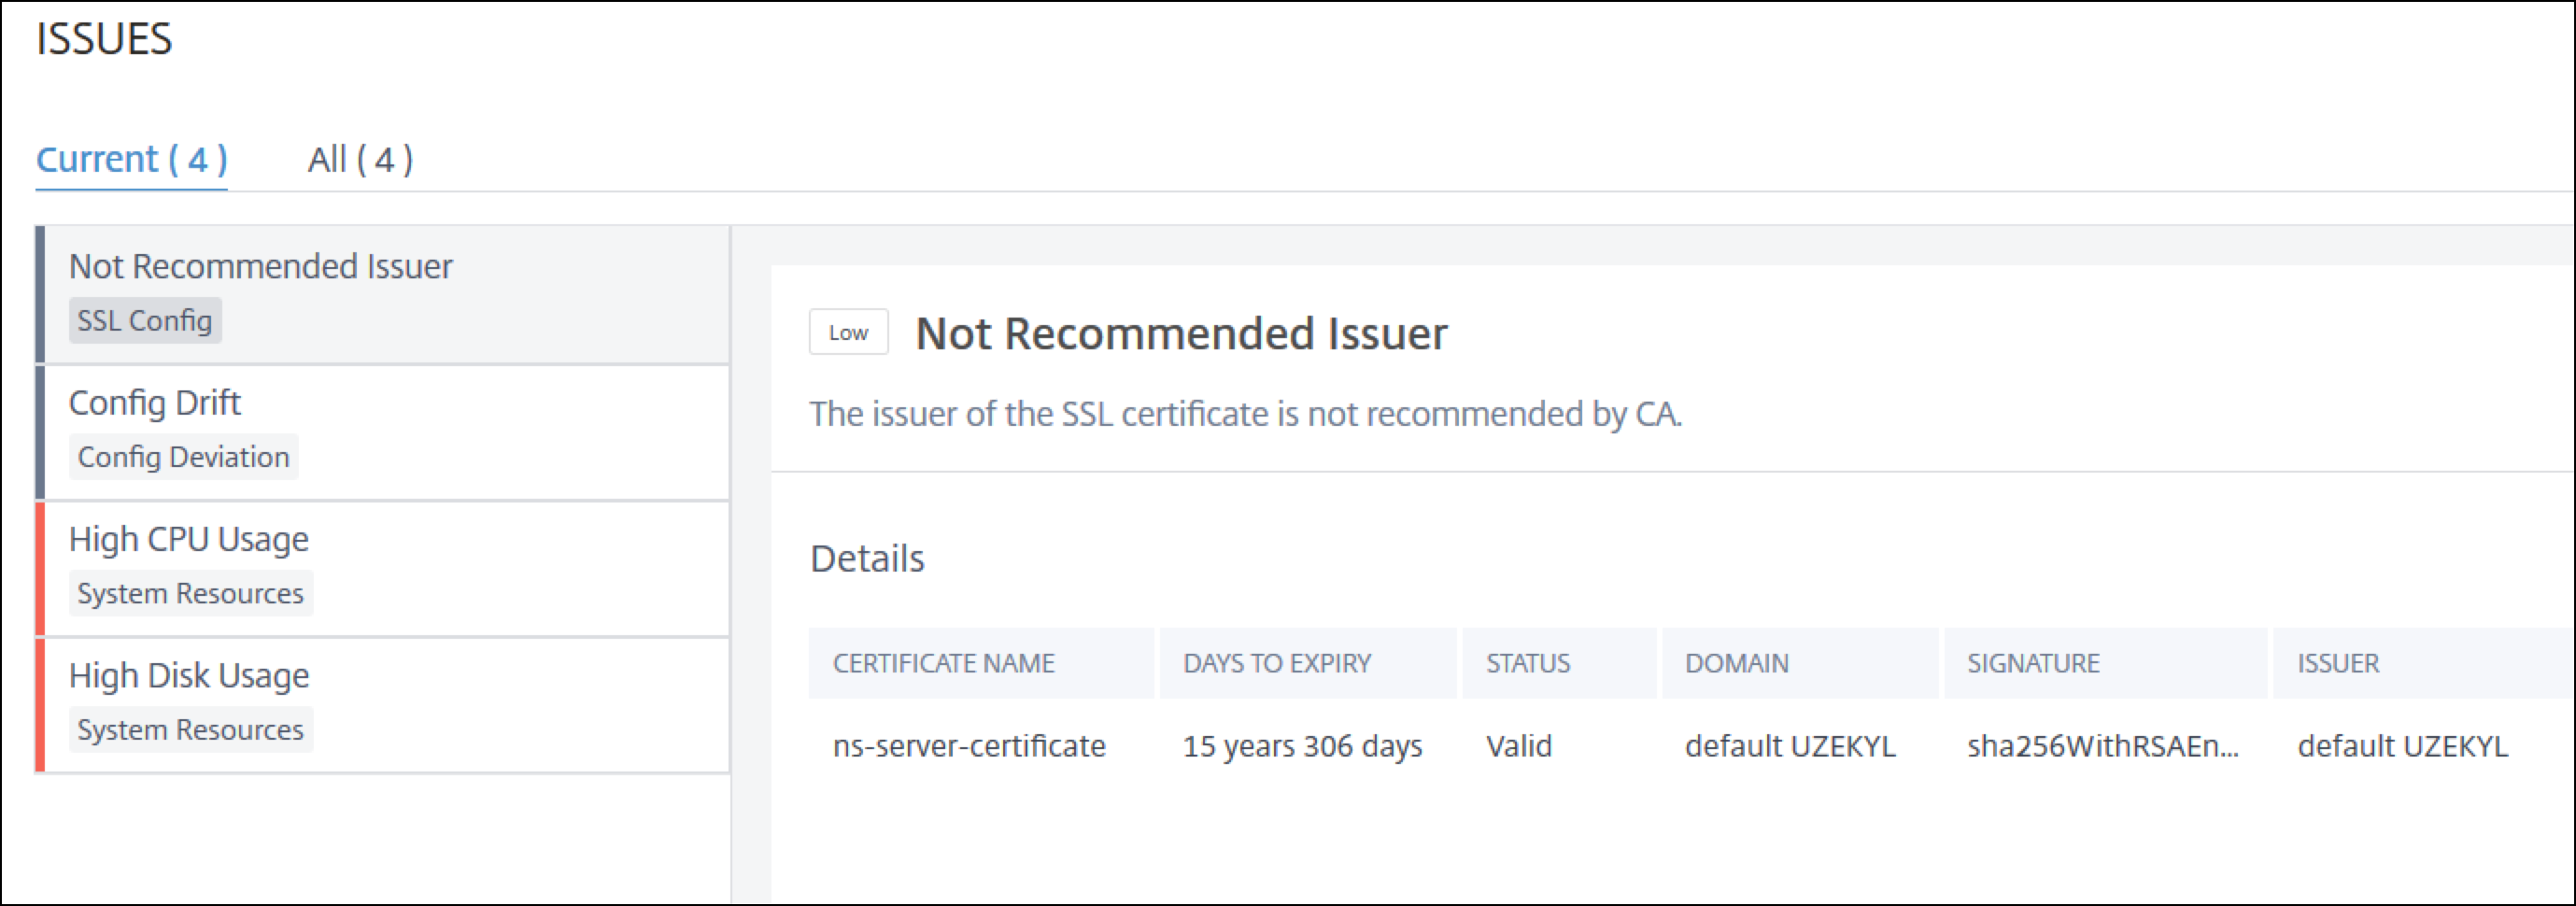The width and height of the screenshot is (2576, 906).
Task: Click the Not Recommended Issuer detail heading
Action: [x=1181, y=333]
